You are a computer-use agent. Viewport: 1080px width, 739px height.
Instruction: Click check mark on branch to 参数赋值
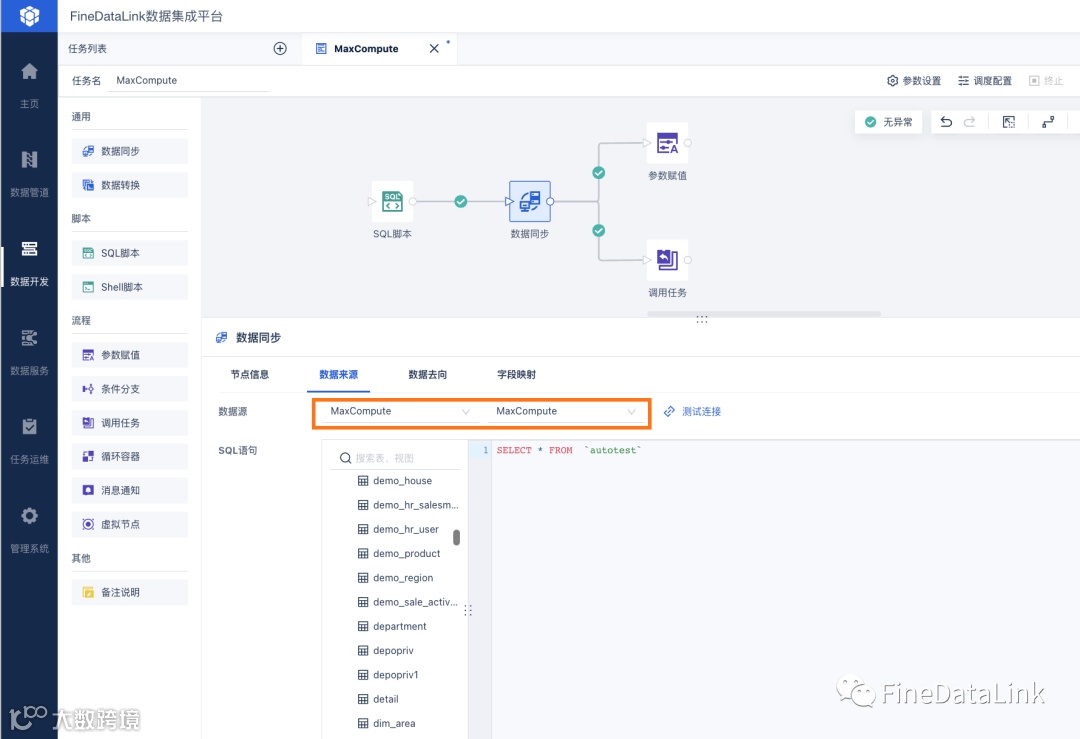599,173
